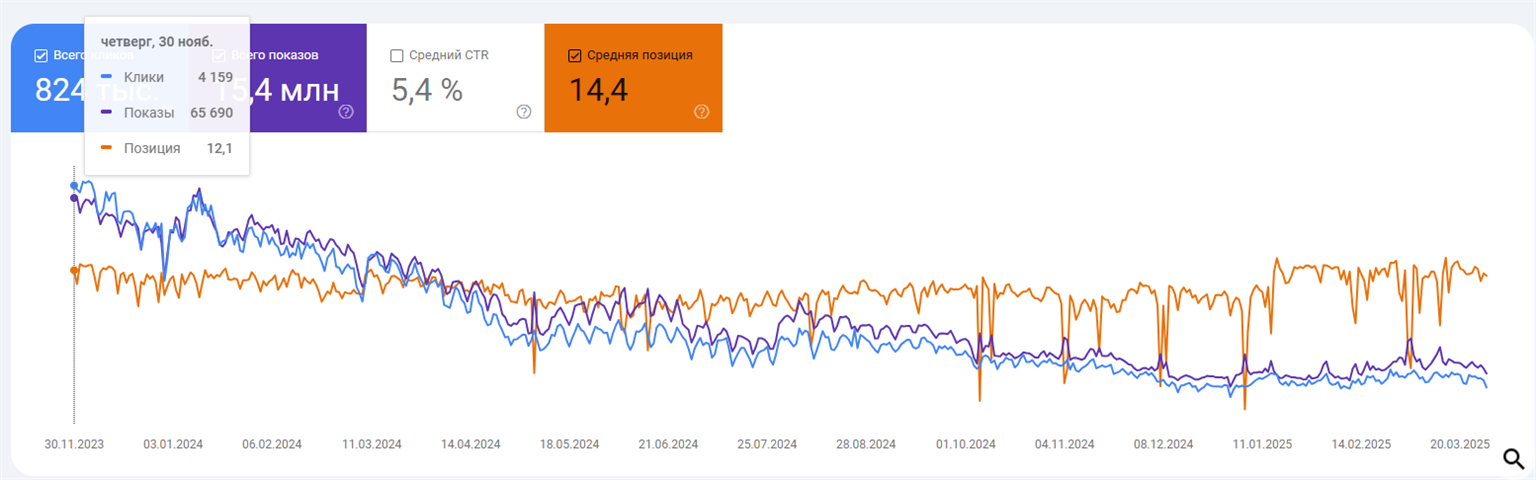The width and height of the screenshot is (1536, 480).
Task: Click the blue clicks data point on chart
Action: pyautogui.click(x=74, y=186)
